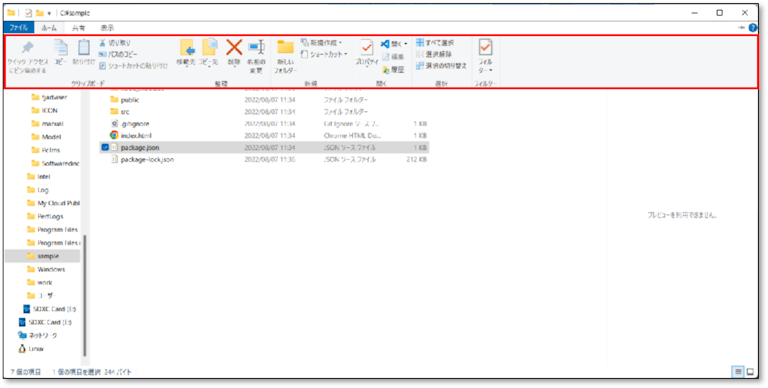Open the blue Help question mark icon

click(x=753, y=28)
